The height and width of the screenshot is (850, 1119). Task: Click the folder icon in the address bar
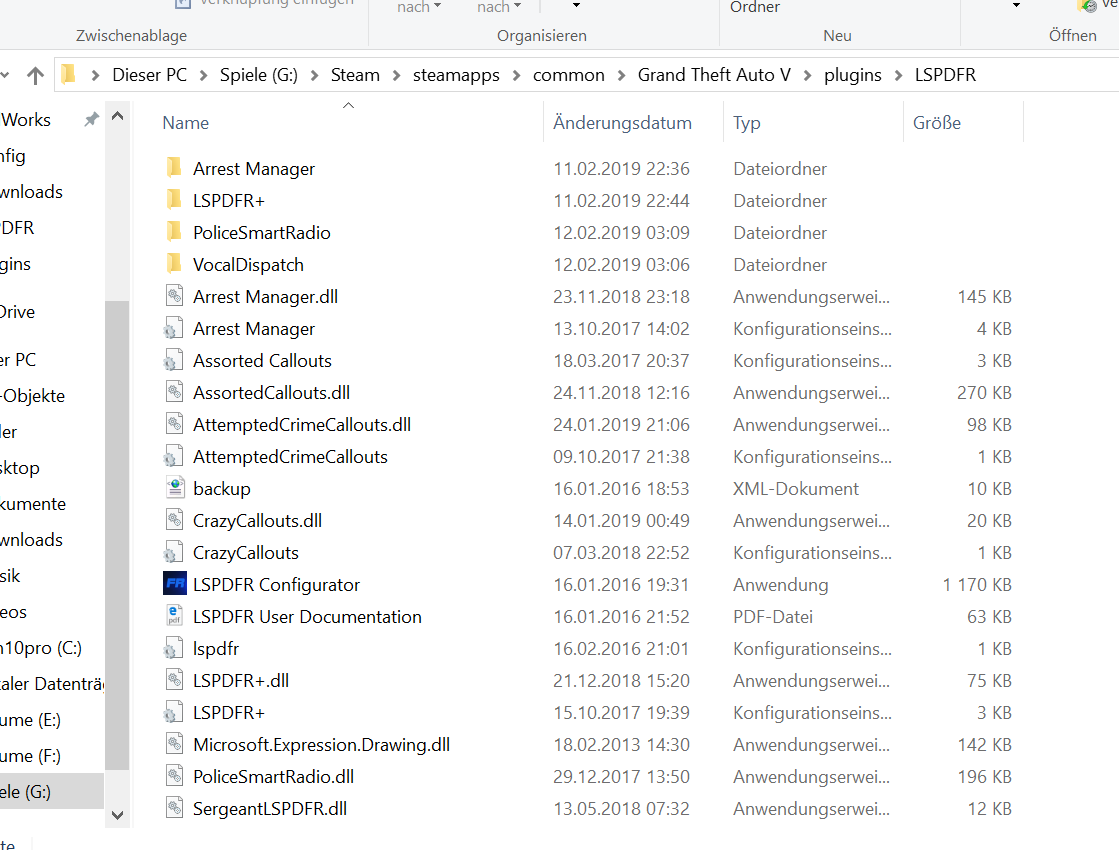click(x=69, y=74)
